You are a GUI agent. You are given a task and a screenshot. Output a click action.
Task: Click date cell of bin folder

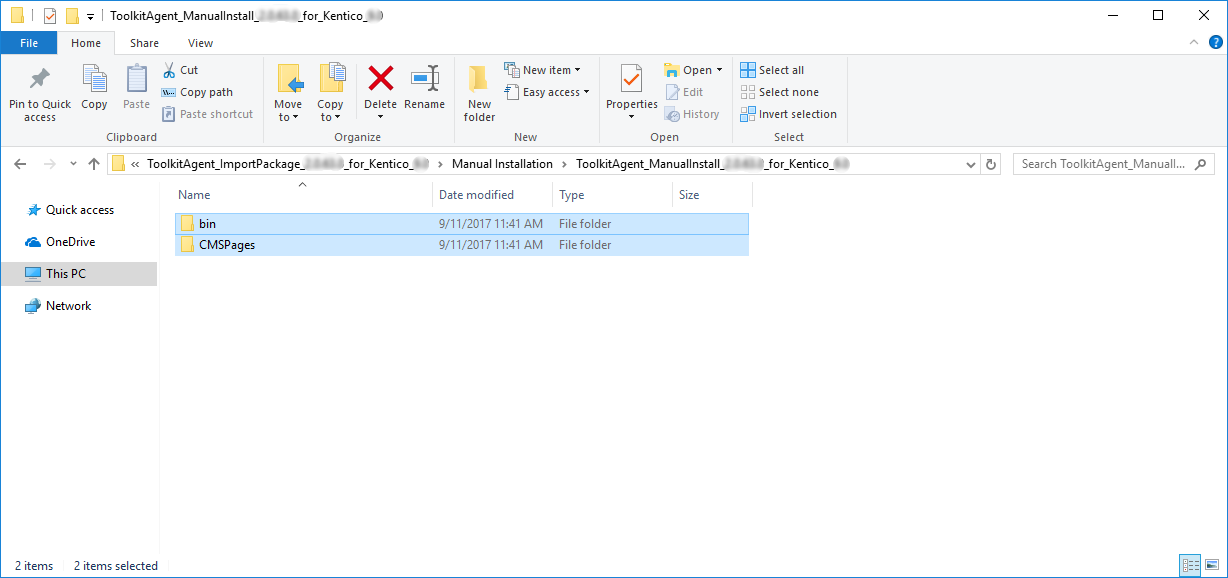pyautogui.click(x=491, y=224)
